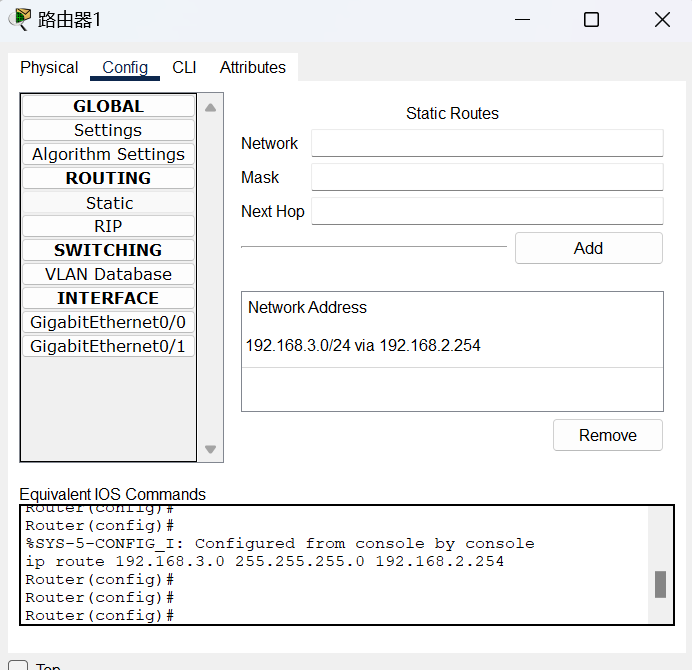692x670 pixels.
Task: Open Algorithm Settings in the sidebar
Action: (108, 154)
